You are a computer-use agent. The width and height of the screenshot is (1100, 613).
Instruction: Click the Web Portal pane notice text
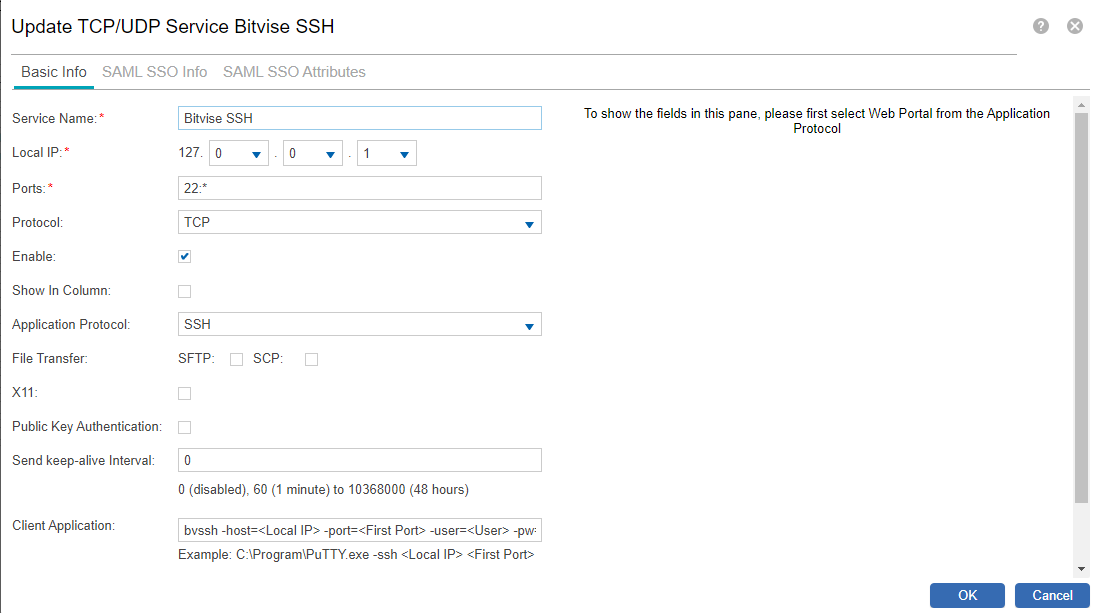coord(817,121)
